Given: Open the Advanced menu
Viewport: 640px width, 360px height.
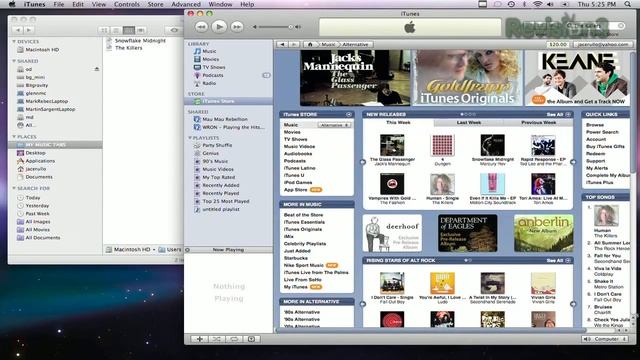Looking at the screenshot, I should pyautogui.click(x=186, y=4).
